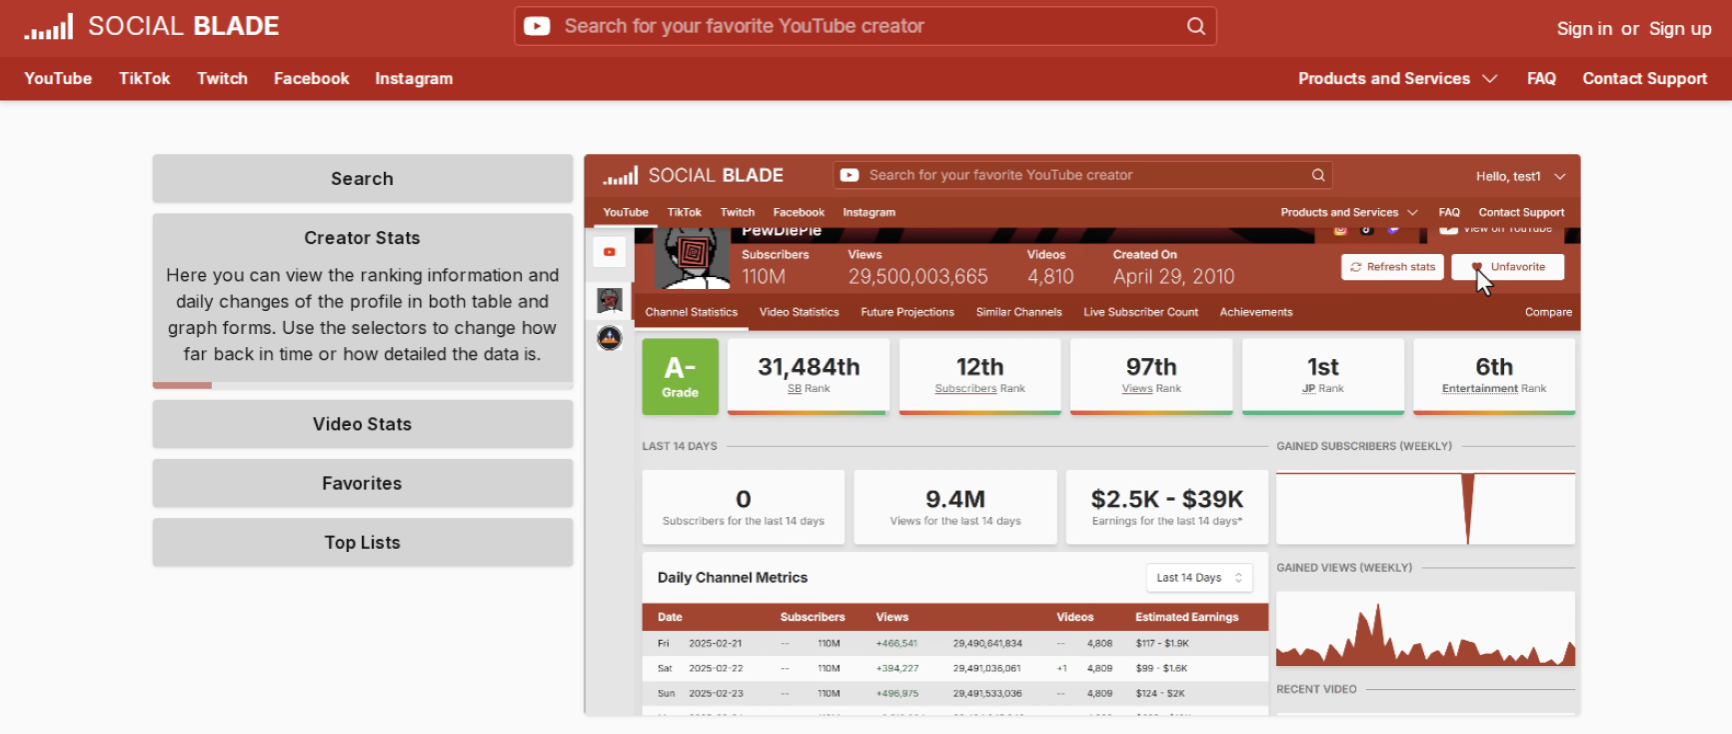Open the Video Statistics tab
Image resolution: width=1732 pixels, height=734 pixels.
click(x=799, y=312)
